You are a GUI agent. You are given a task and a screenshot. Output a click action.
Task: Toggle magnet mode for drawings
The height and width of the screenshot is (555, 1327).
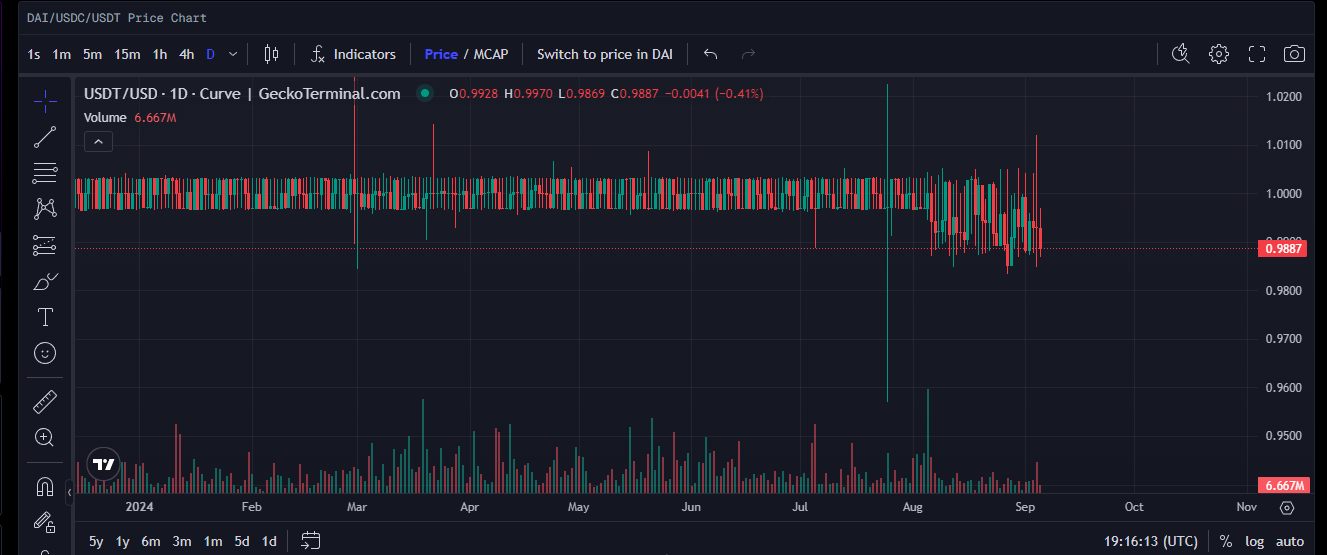(x=45, y=487)
